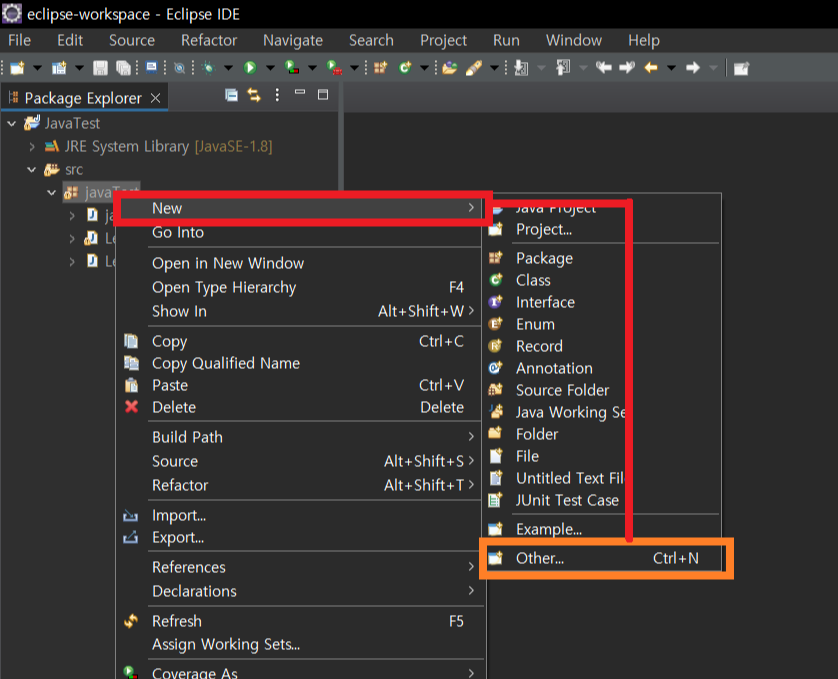The image size is (838, 679).
Task: Navigate Forward with white right arrow
Action: (693, 68)
